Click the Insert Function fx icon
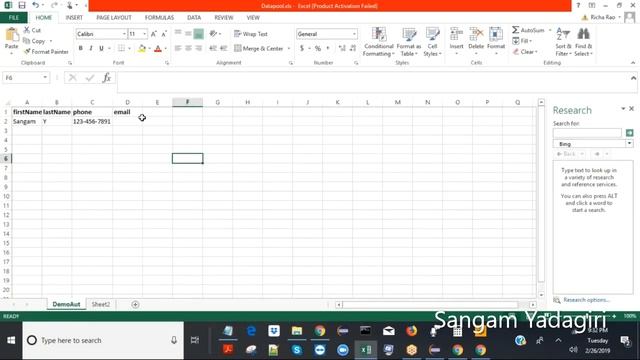The image size is (640, 360). pyautogui.click(x=107, y=78)
